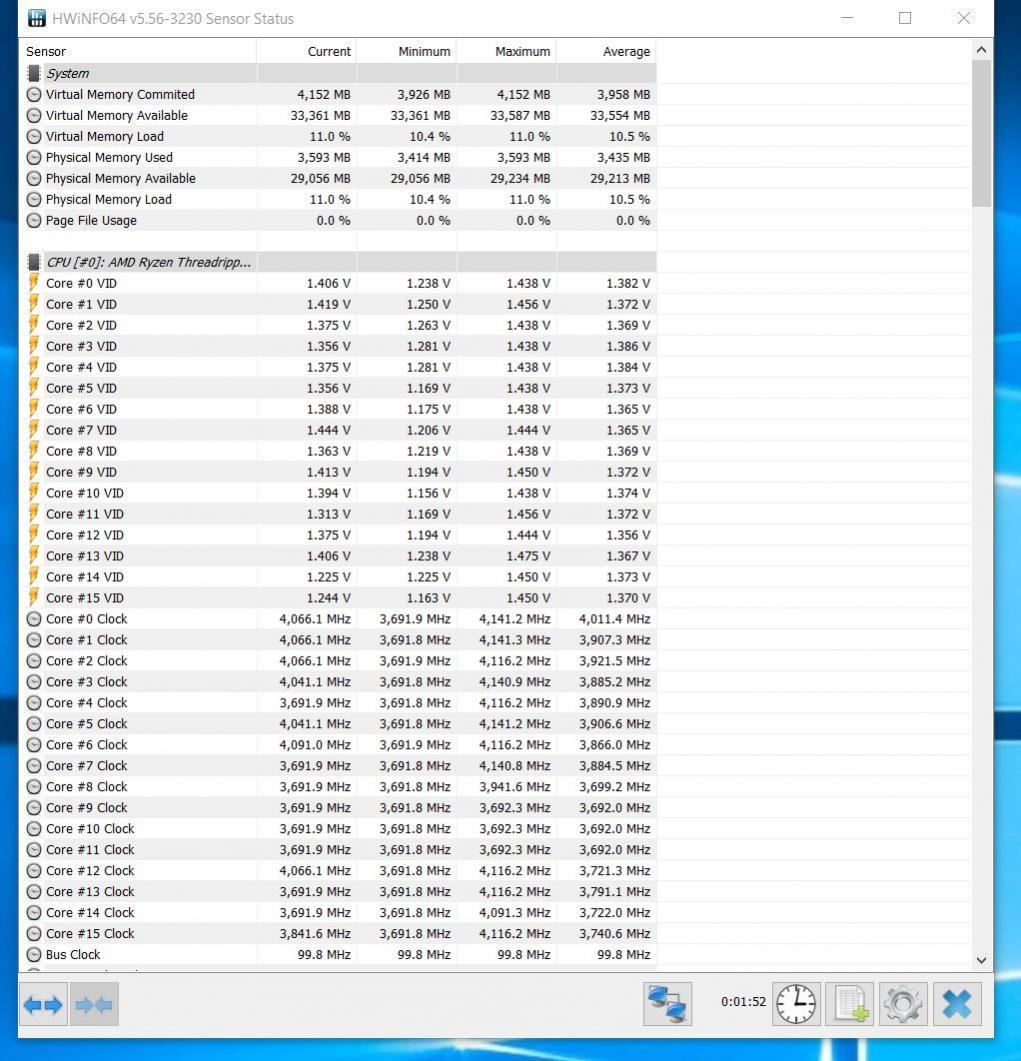Click the Page File Usage gauge icon
The height and width of the screenshot is (1061, 1021).
(34, 220)
